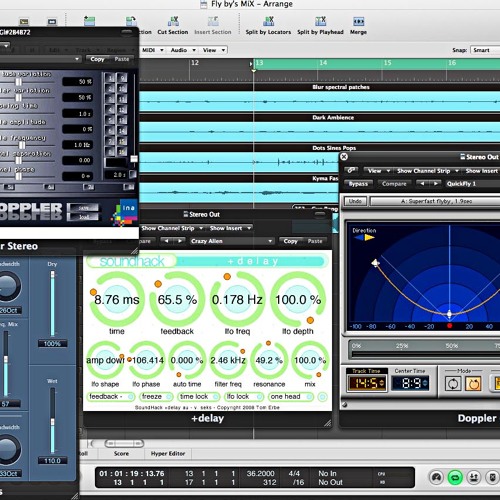
Task: Toggle the lfo lock switch
Action: coord(244,397)
